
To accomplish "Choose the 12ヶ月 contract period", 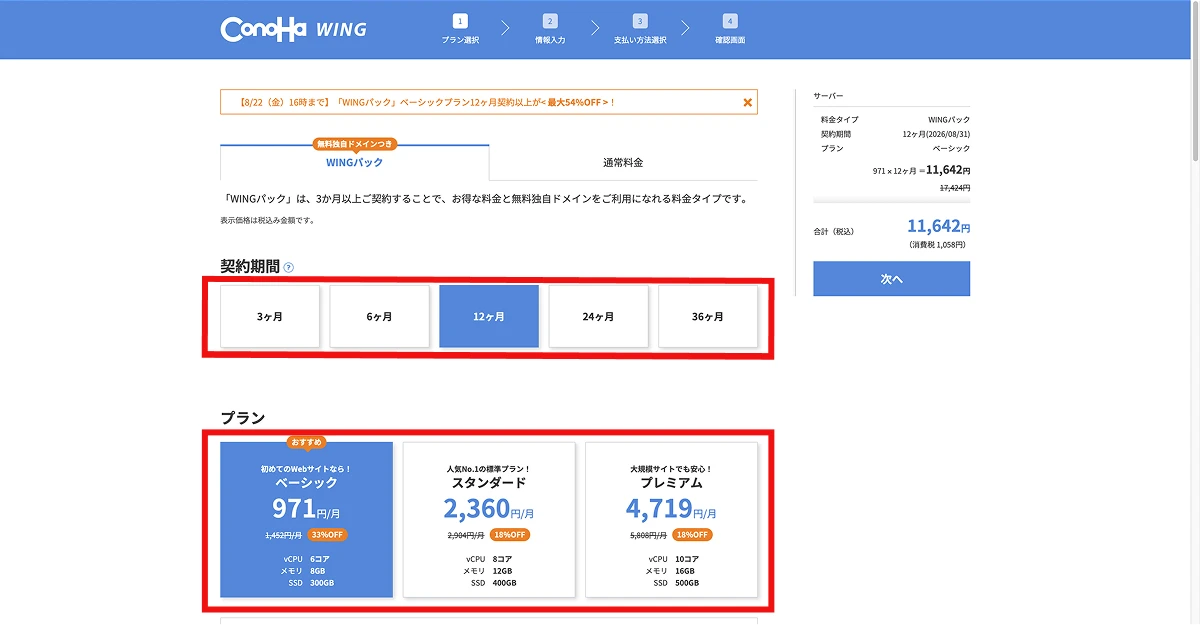I will 489,316.
